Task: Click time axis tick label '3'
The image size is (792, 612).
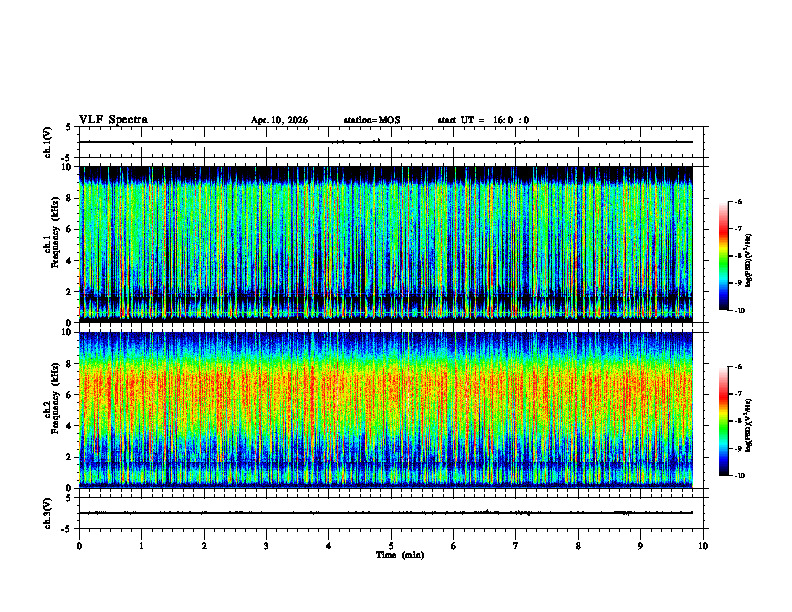Action: pyautogui.click(x=266, y=546)
